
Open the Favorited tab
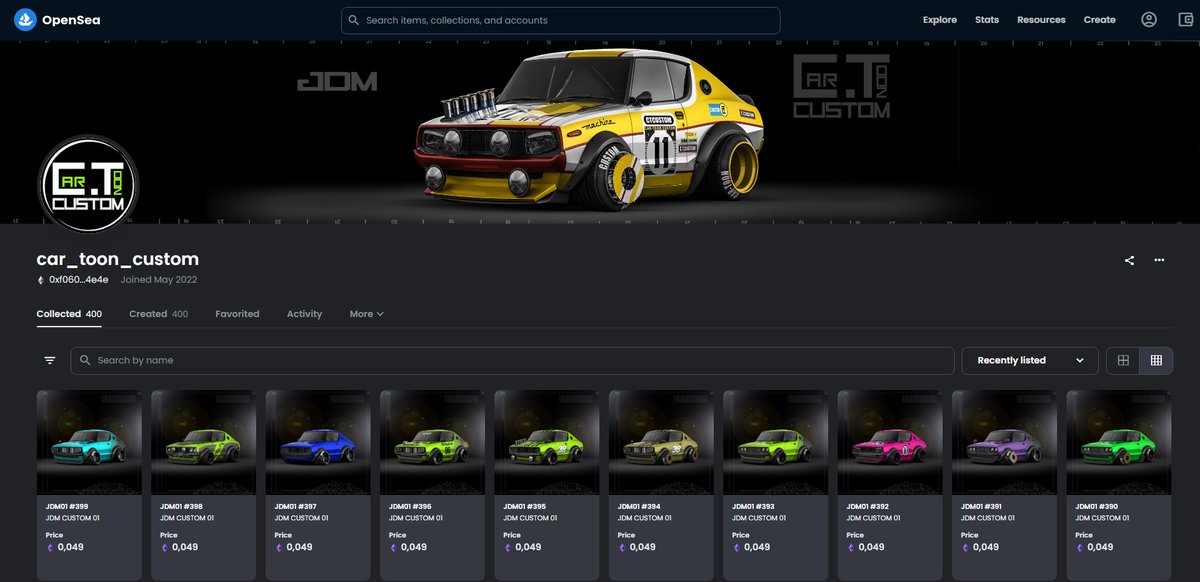click(x=237, y=314)
